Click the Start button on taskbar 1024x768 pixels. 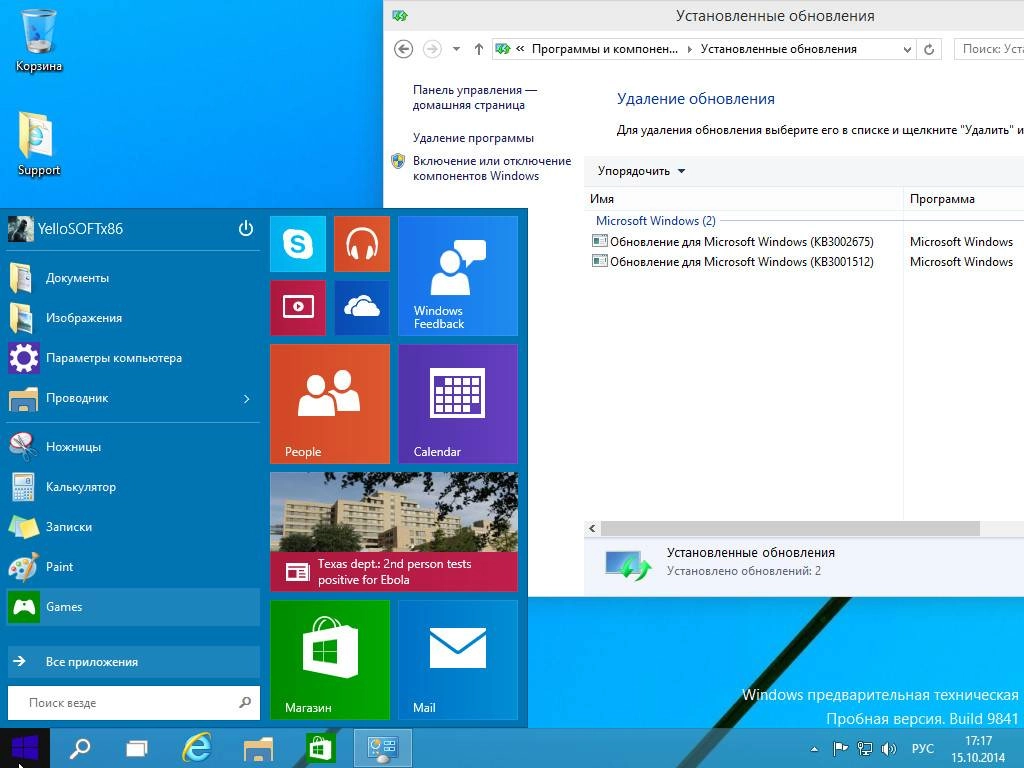(x=25, y=748)
